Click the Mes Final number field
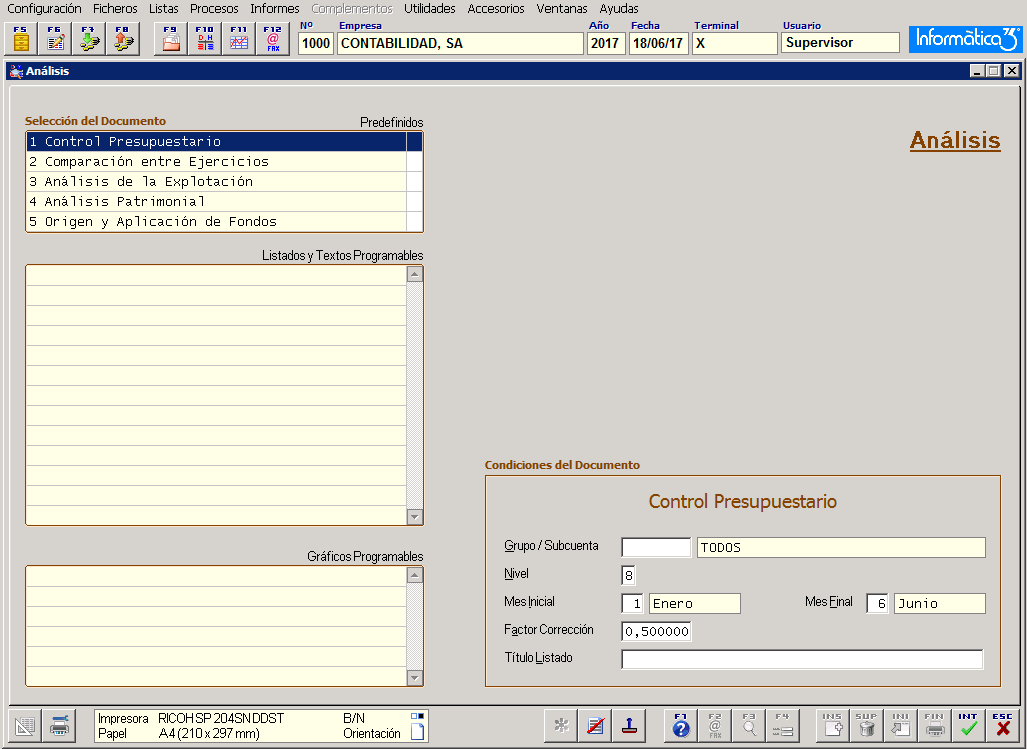This screenshot has width=1027, height=749. point(877,604)
